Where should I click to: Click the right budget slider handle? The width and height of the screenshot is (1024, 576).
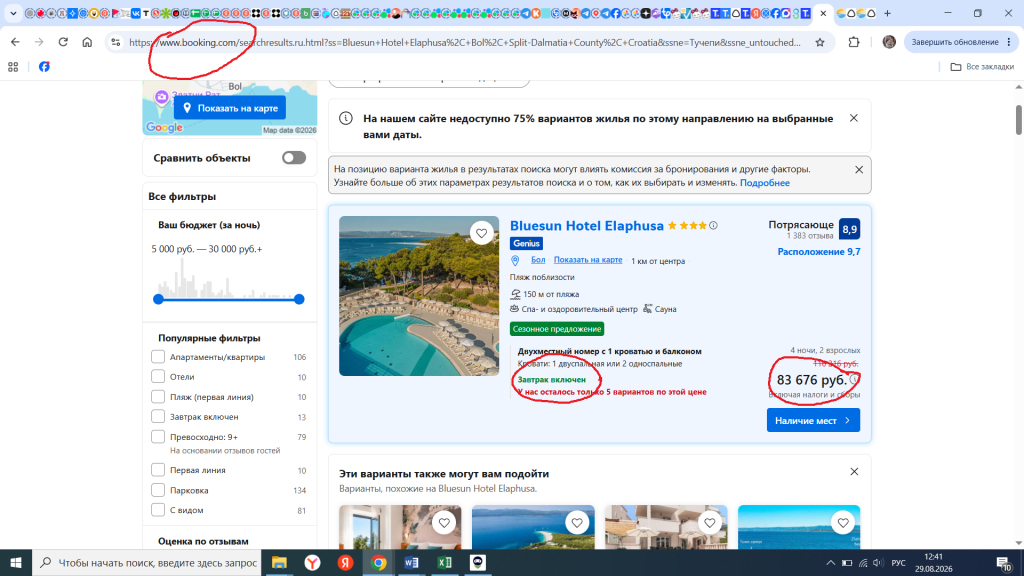click(x=299, y=299)
